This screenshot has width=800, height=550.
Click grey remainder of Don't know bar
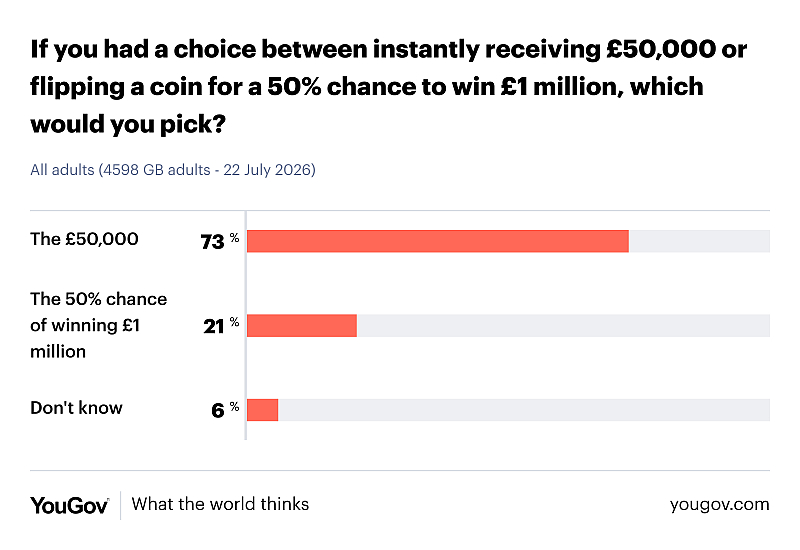[524, 410]
